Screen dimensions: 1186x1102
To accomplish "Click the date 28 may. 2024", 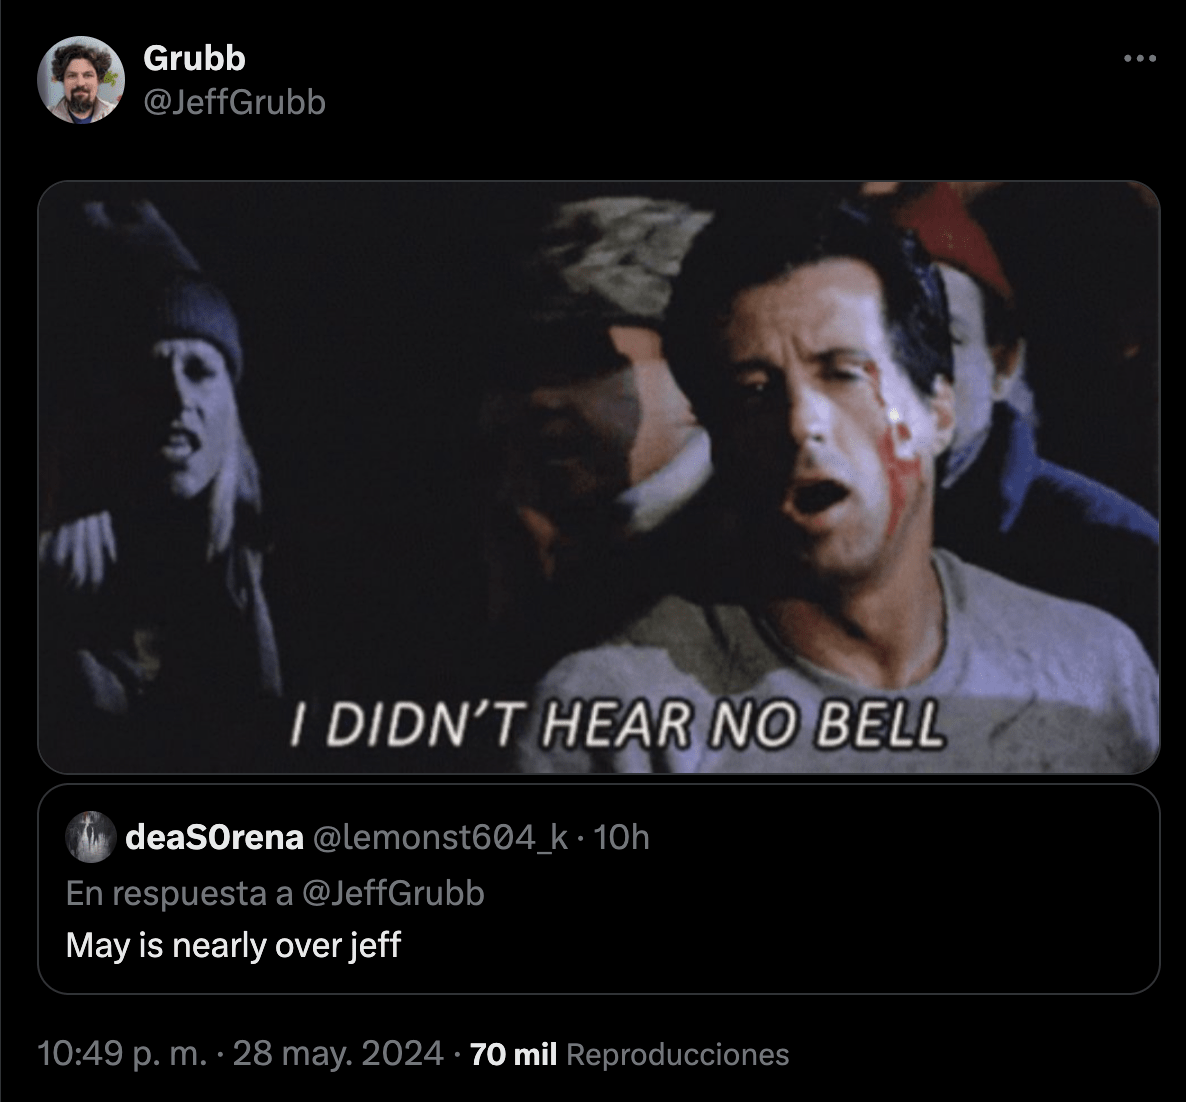I will [x=338, y=1054].
